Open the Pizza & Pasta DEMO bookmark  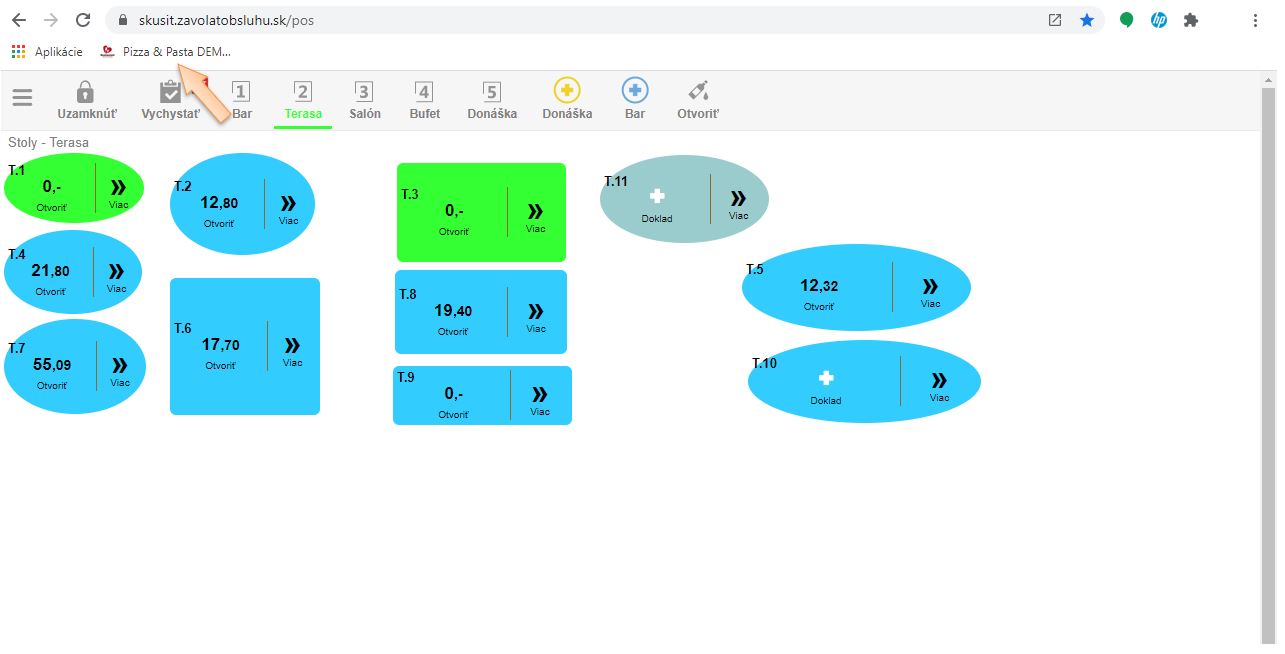166,52
